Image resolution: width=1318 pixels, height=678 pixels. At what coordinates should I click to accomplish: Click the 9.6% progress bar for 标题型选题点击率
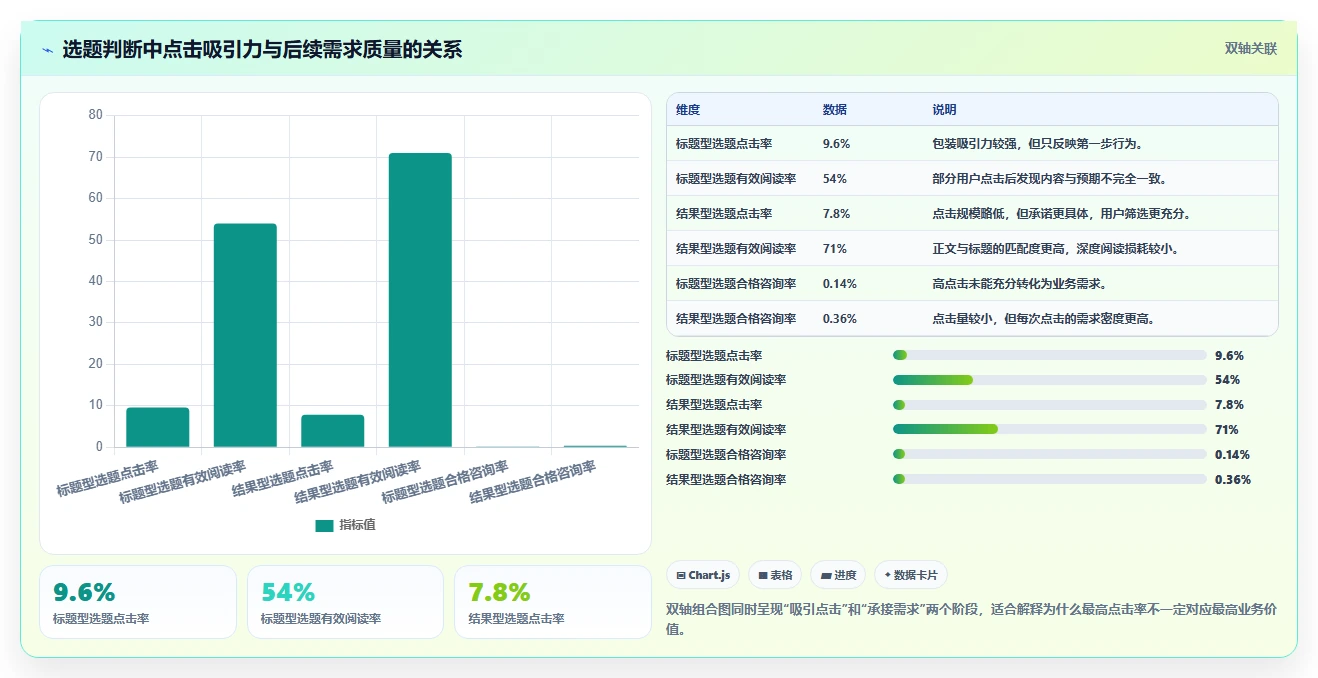coord(1049,355)
